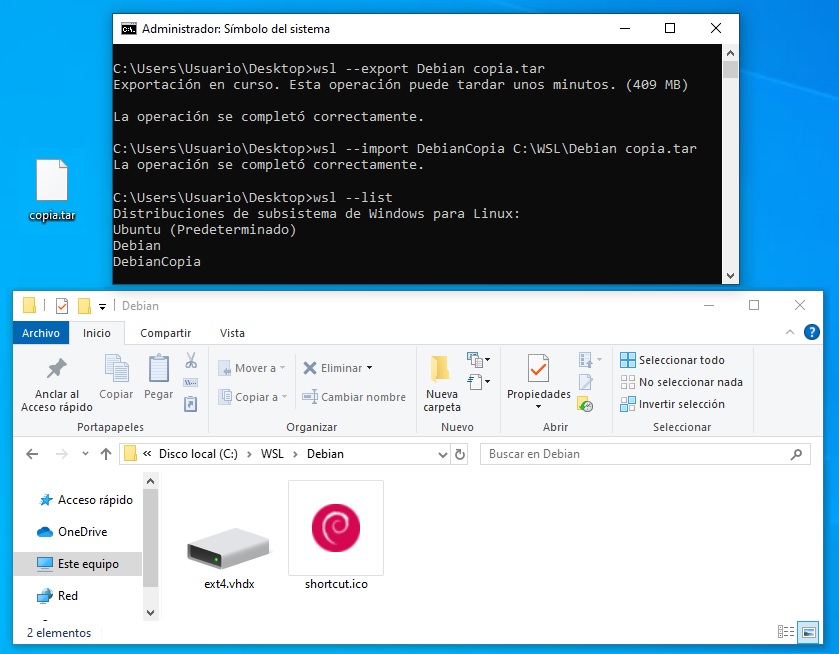Click WSL in the address breadcrumb
Viewport: 839px width, 654px height.
click(x=272, y=454)
